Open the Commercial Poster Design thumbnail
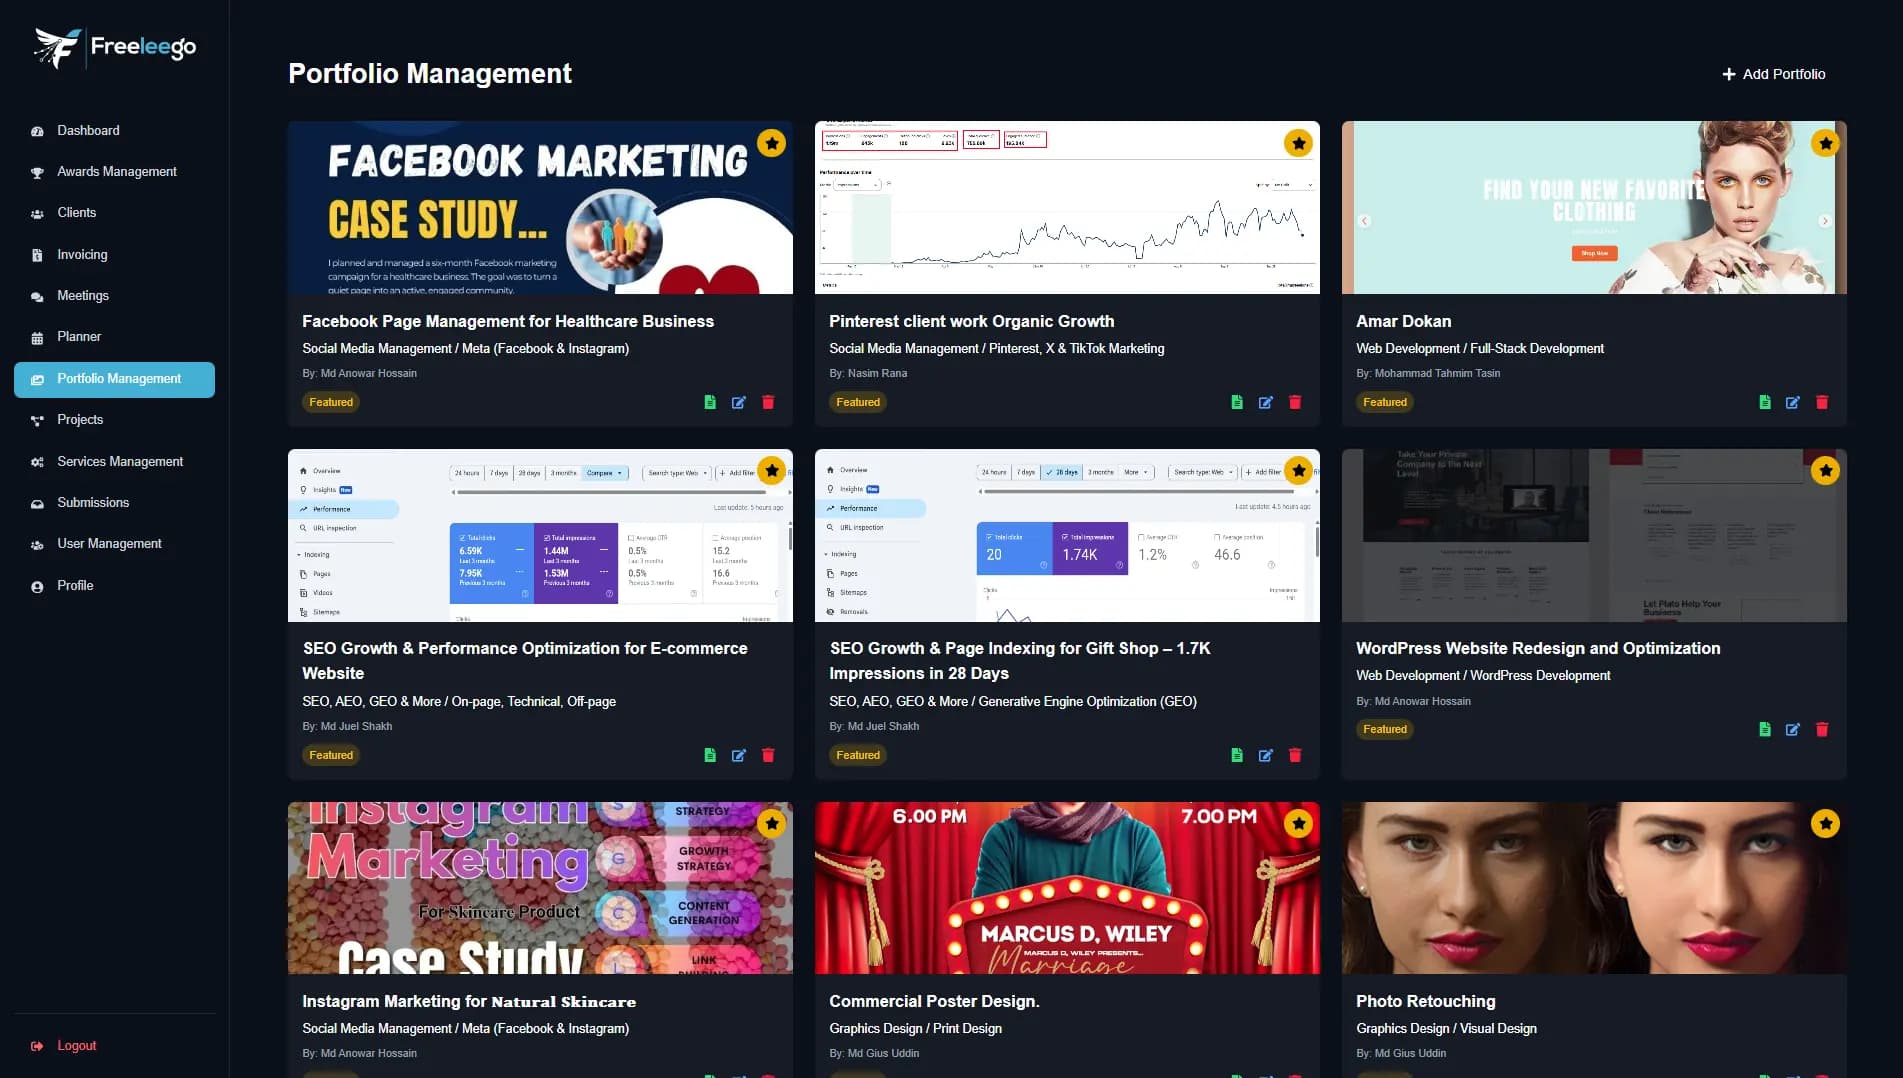This screenshot has width=1903, height=1078. (x=1067, y=888)
